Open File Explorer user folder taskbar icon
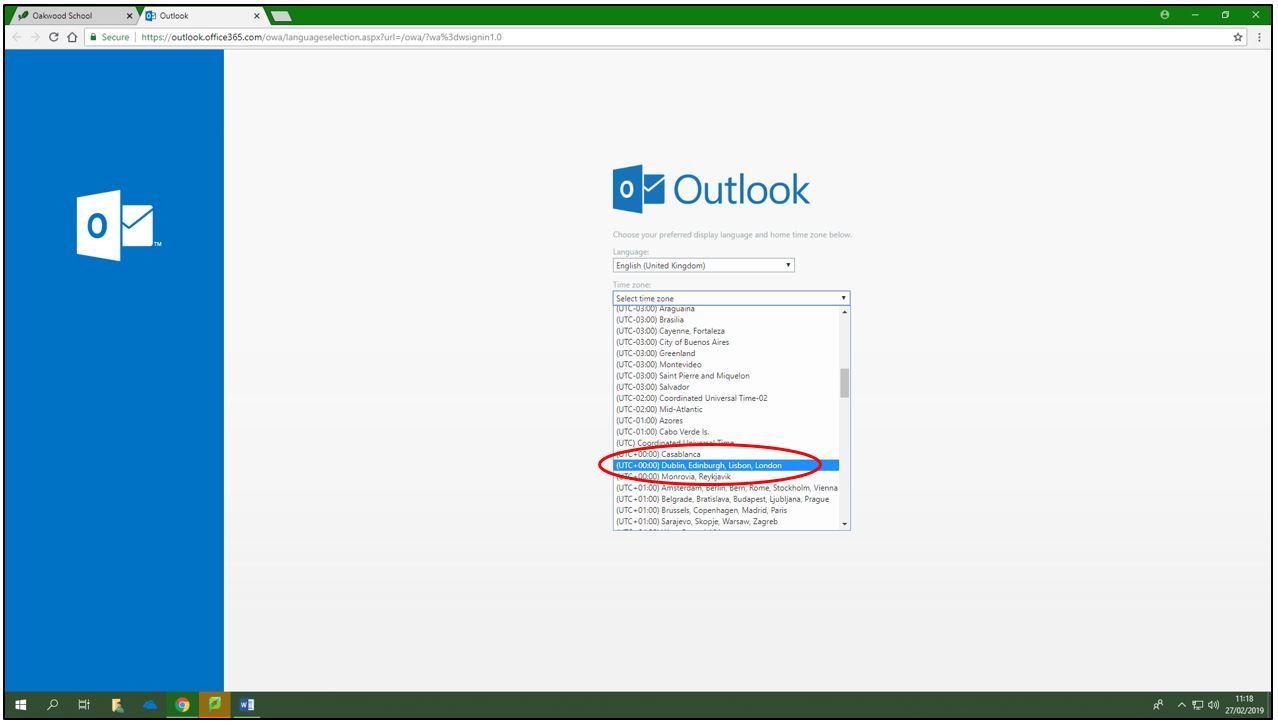 119,705
